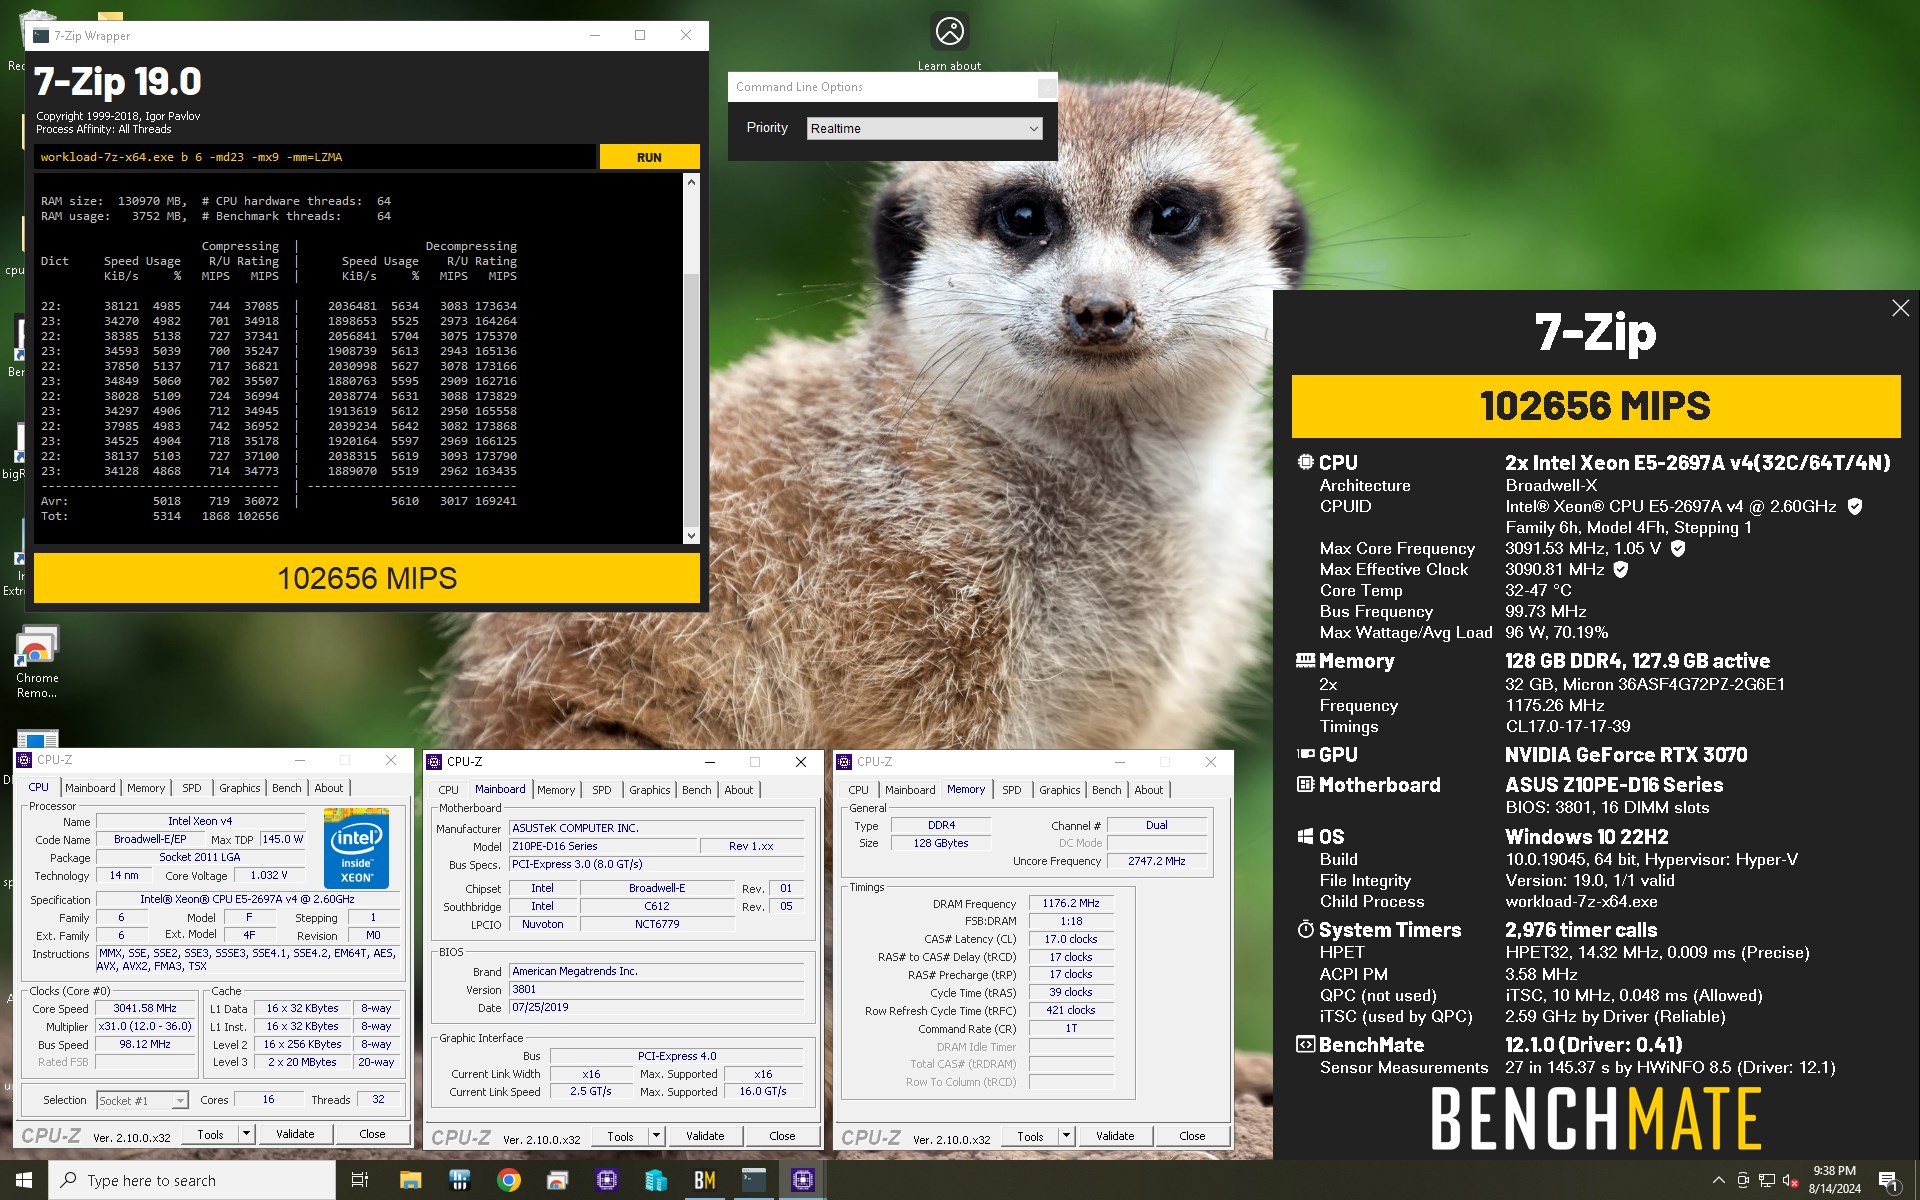Click the ASUS Z10PE-D16 Series motherboard text

pos(1614,785)
